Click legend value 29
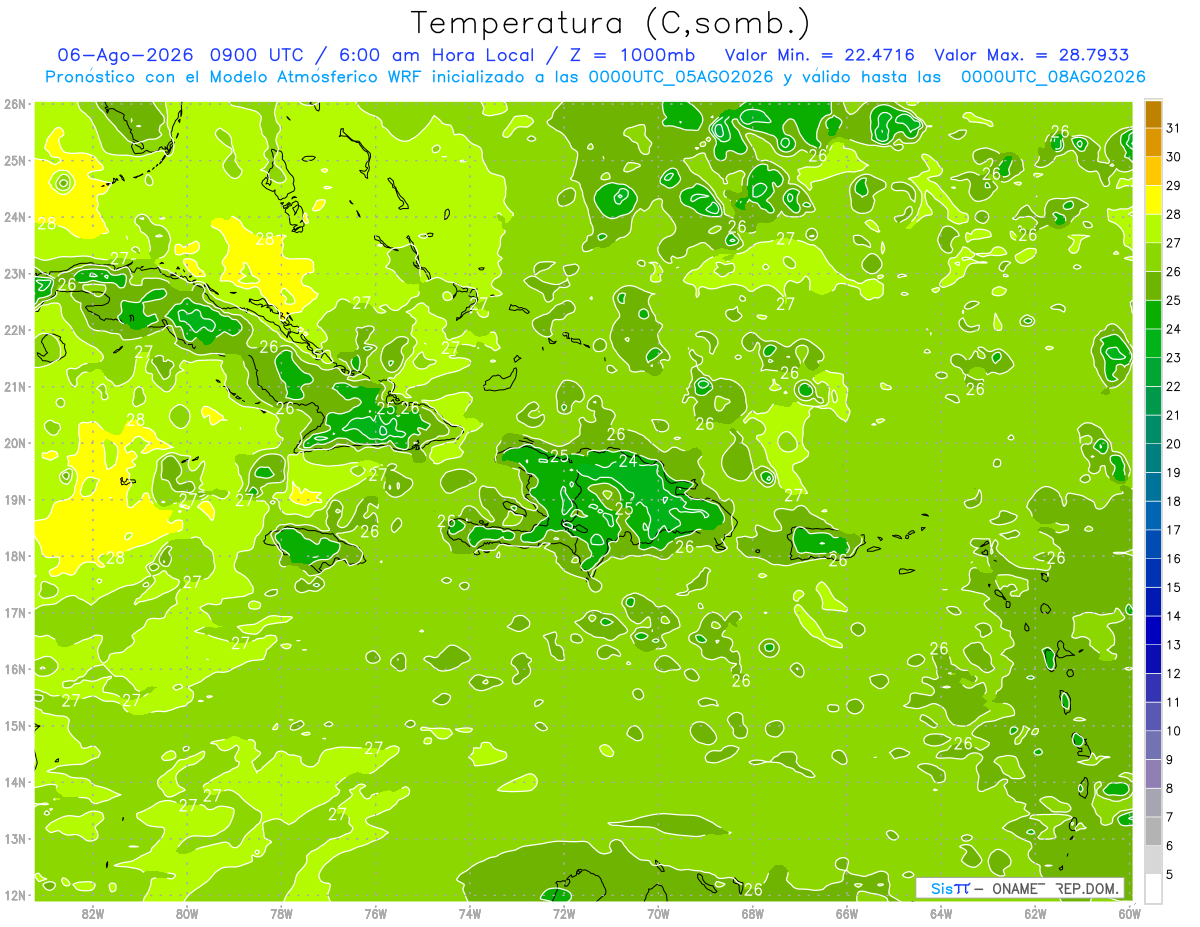The width and height of the screenshot is (1200, 927). pyautogui.click(x=1173, y=186)
